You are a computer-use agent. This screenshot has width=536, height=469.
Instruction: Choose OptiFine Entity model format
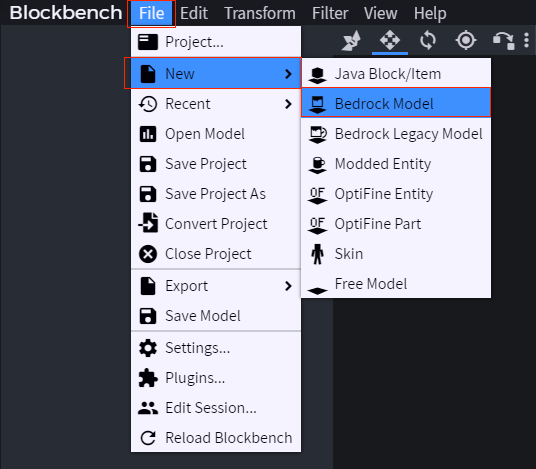[396, 194]
